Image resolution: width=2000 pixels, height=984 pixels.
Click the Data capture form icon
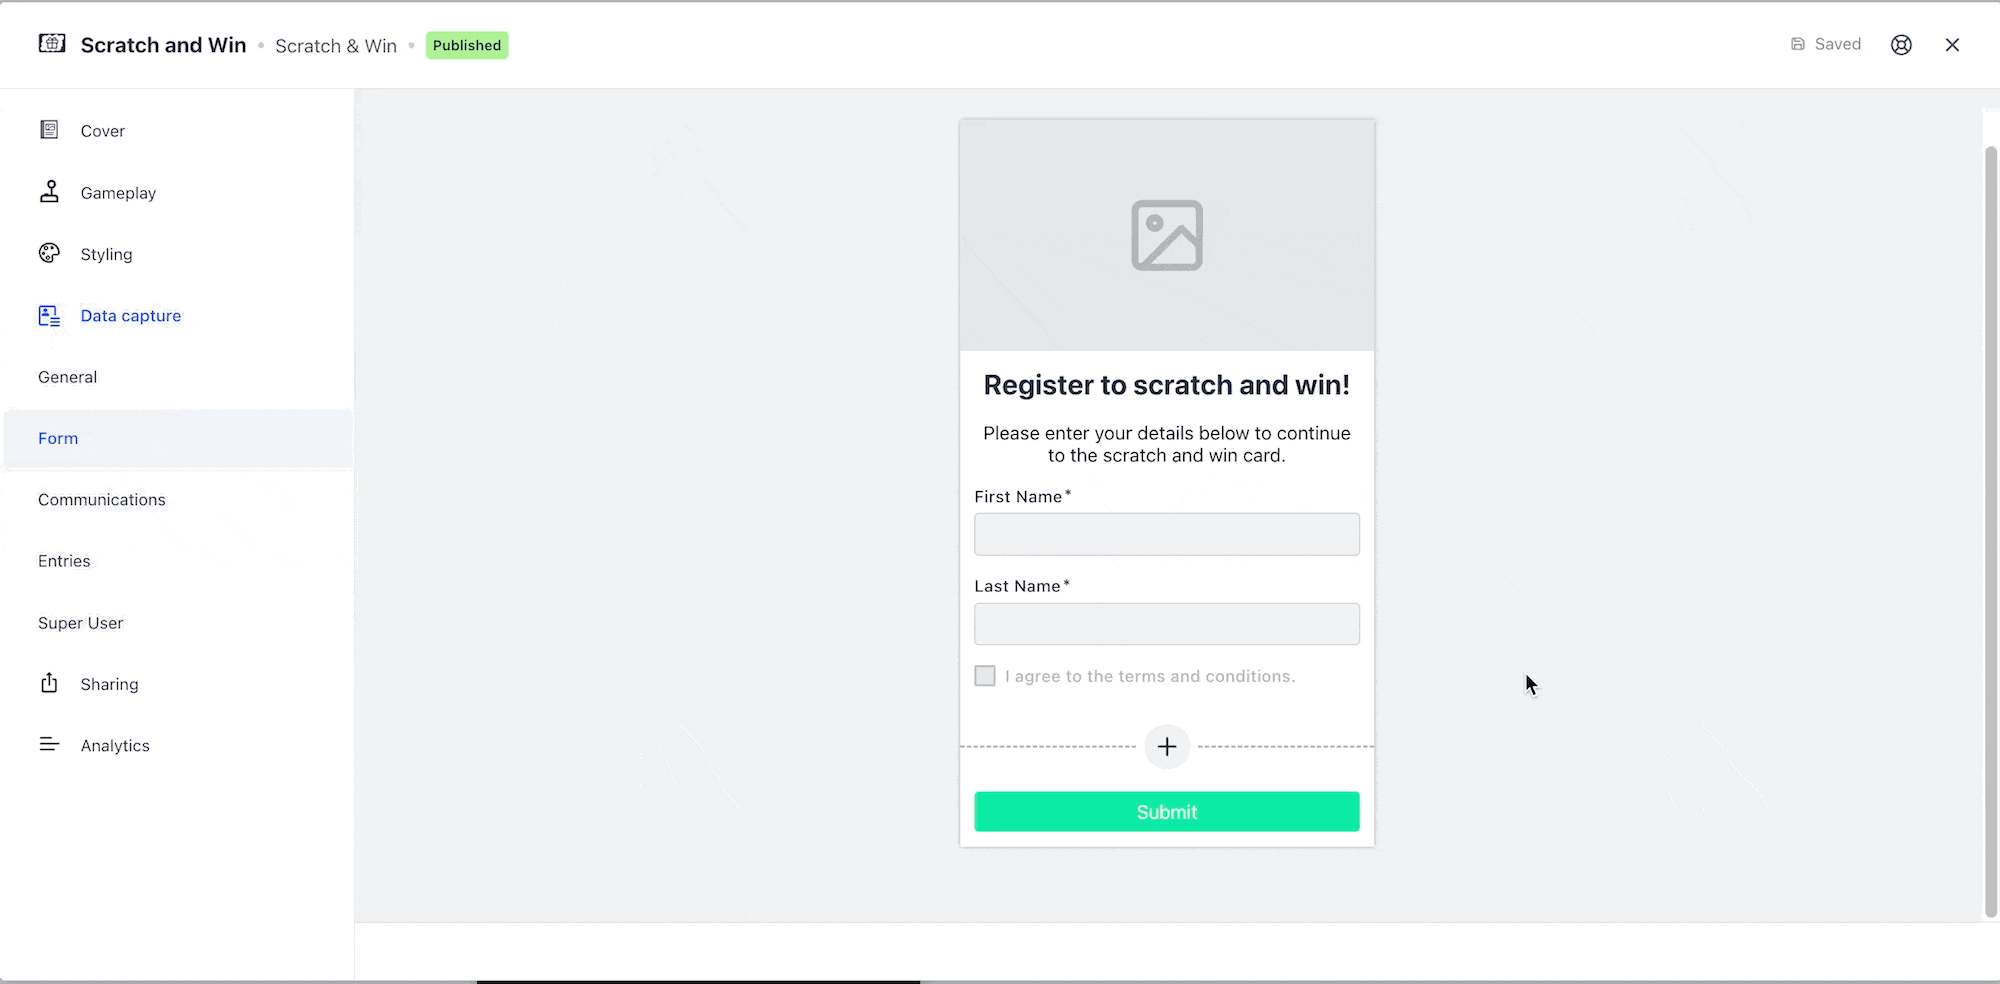tap(49, 316)
